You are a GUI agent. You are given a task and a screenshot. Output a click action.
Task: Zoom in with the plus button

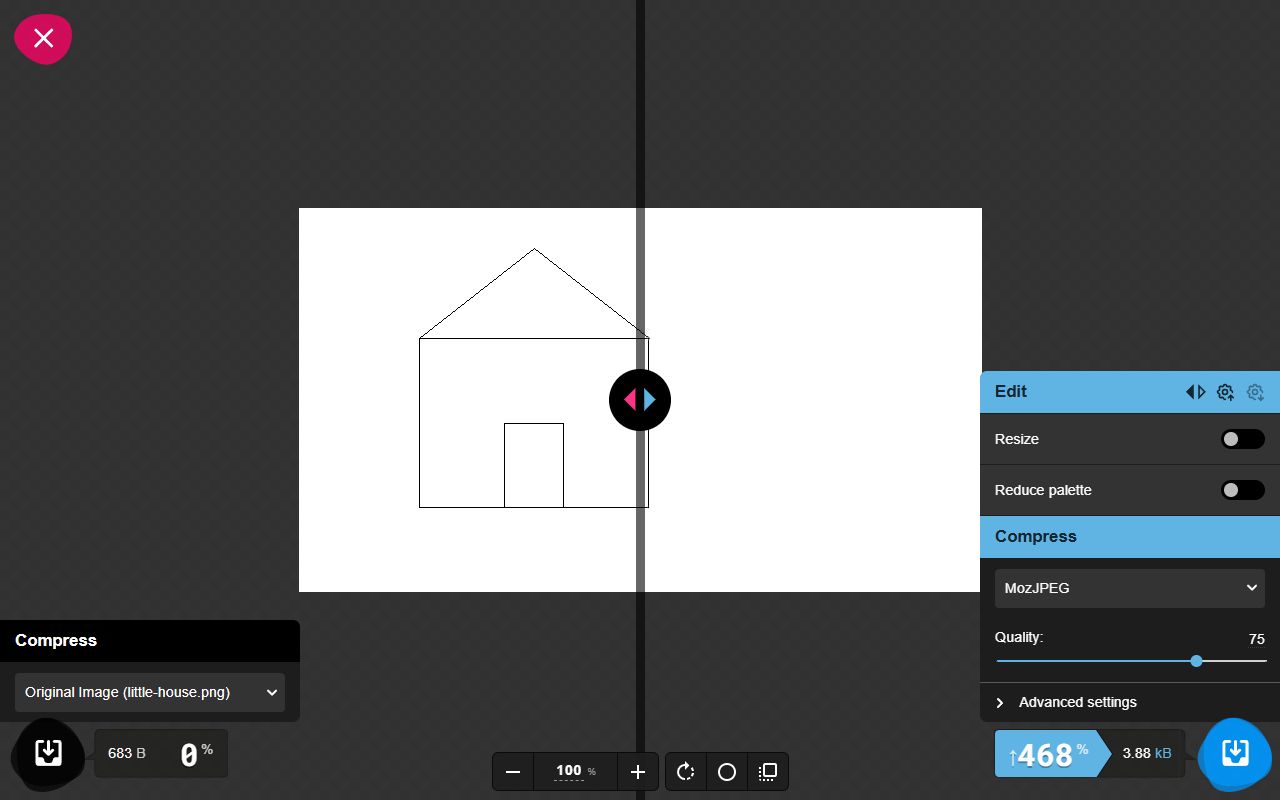coord(638,772)
